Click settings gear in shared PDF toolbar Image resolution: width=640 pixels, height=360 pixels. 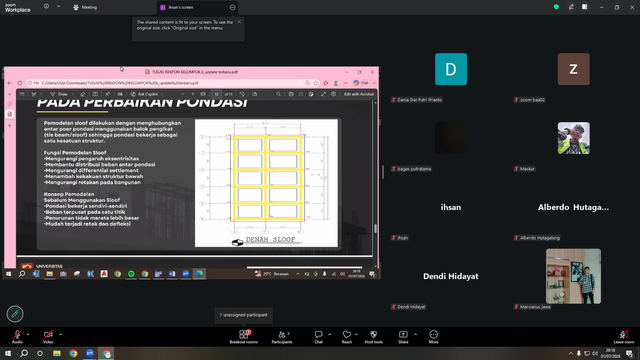pos(333,94)
